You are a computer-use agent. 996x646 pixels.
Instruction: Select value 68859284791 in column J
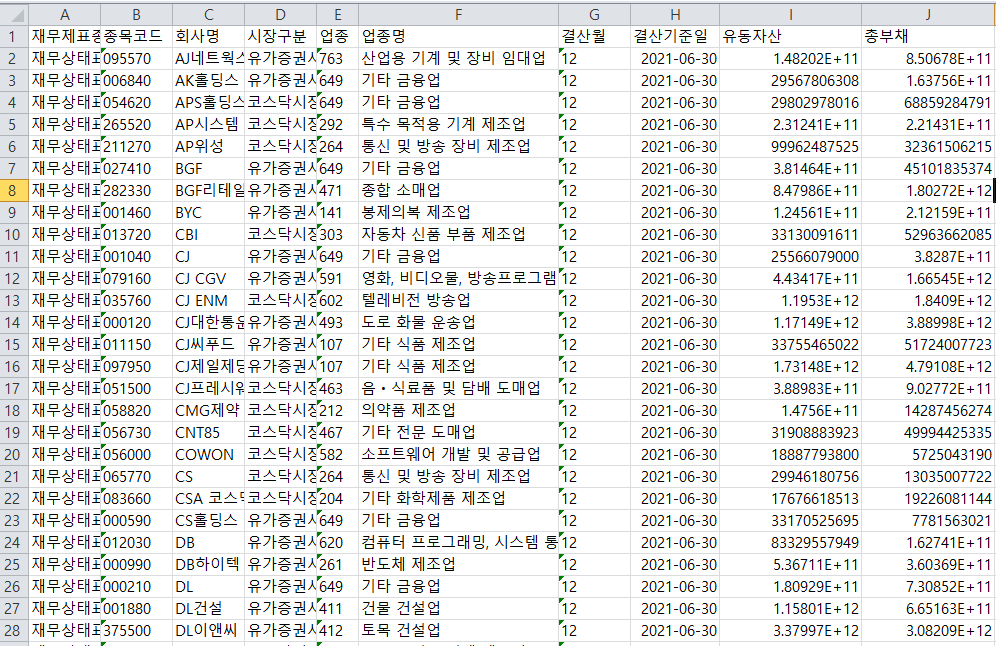coord(928,102)
